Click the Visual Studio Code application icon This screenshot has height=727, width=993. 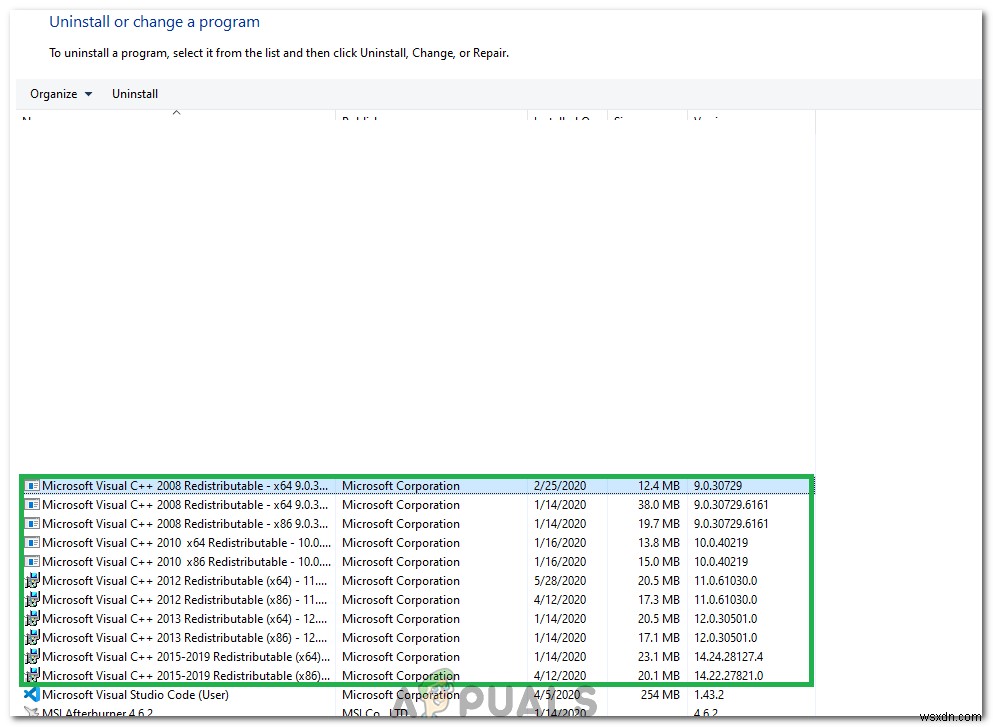33,695
